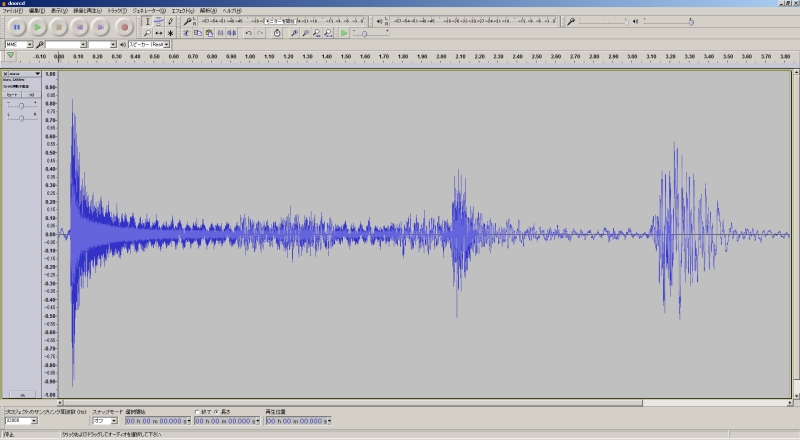Click the vertical scrollbar down arrow
This screenshot has width=800, height=440.
click(x=796, y=396)
